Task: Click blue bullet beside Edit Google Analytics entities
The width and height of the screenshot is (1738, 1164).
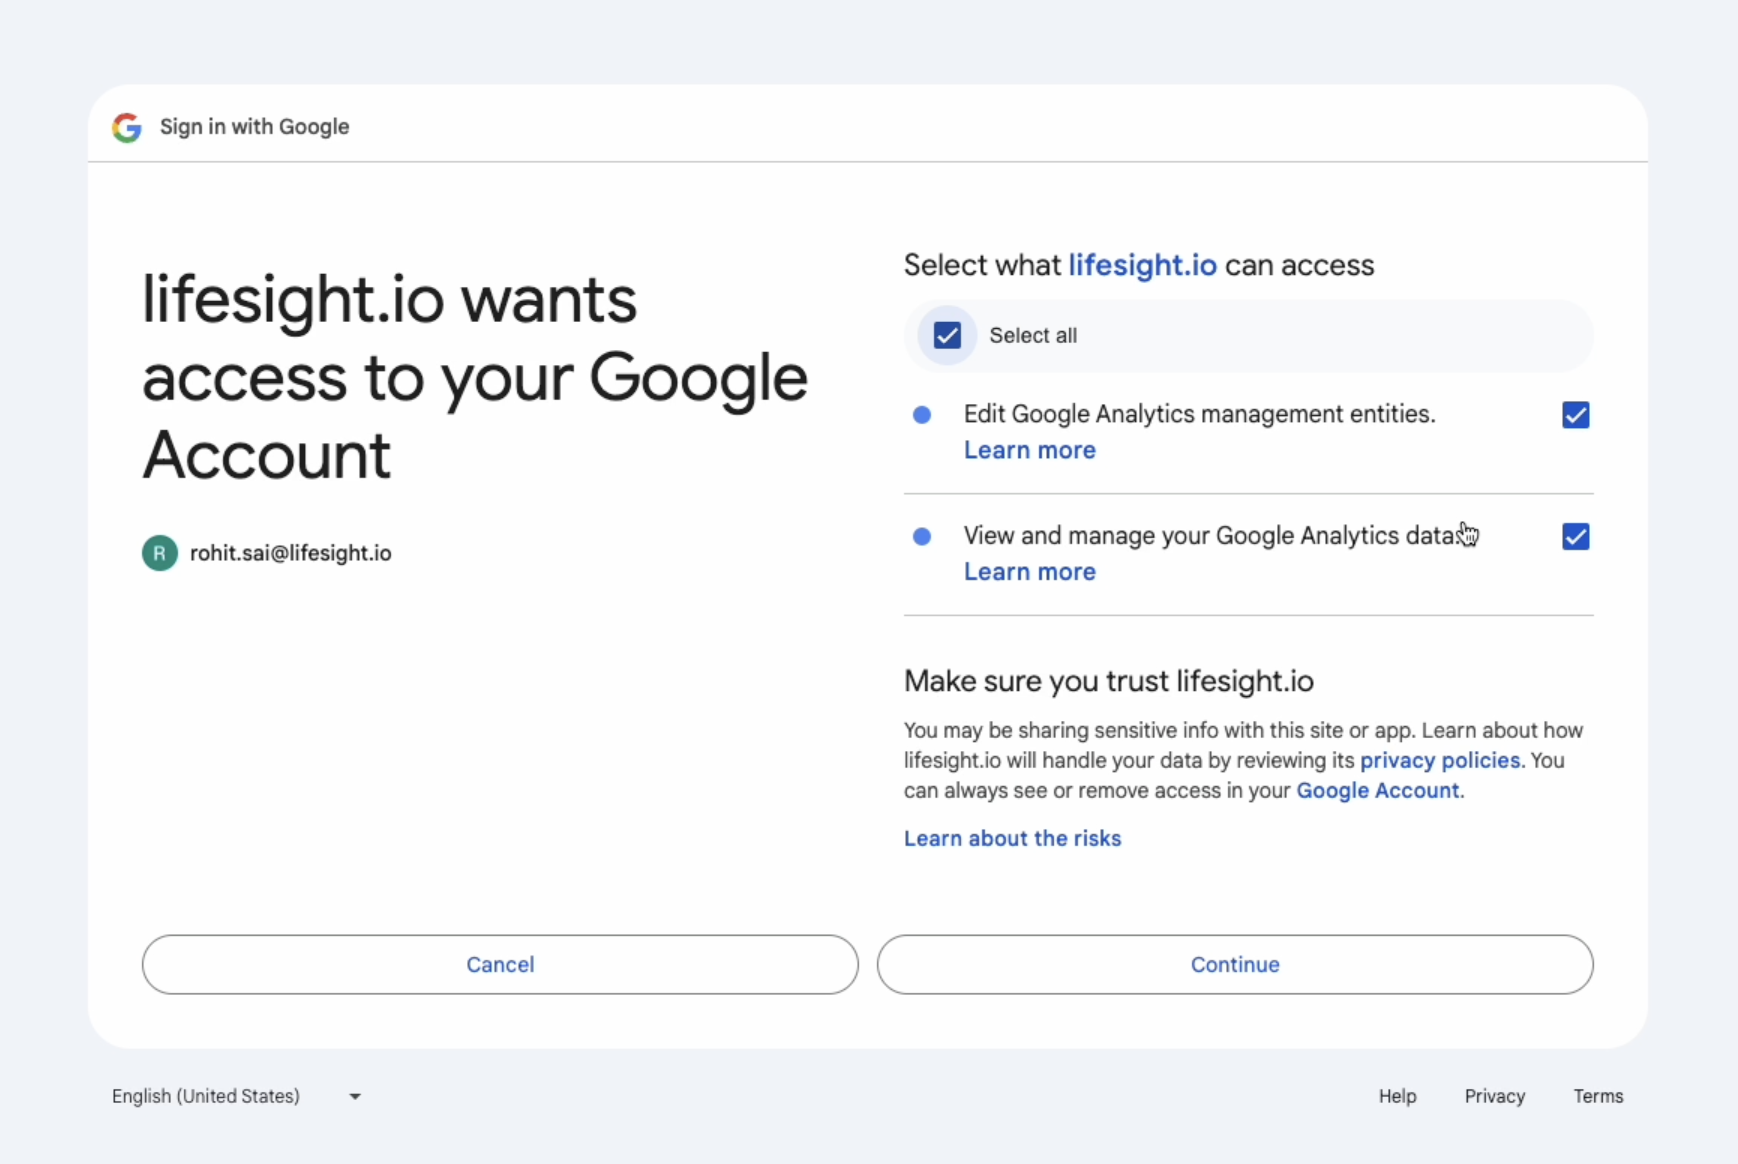Action: (x=922, y=415)
